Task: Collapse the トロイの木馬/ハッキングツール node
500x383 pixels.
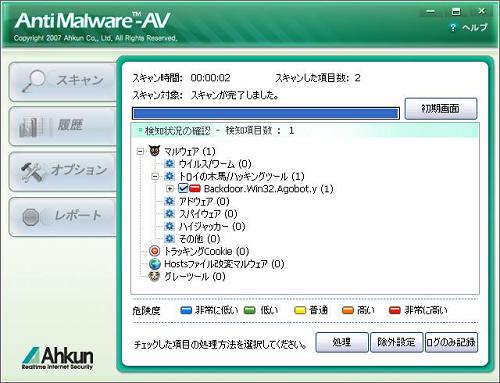Action: point(155,176)
